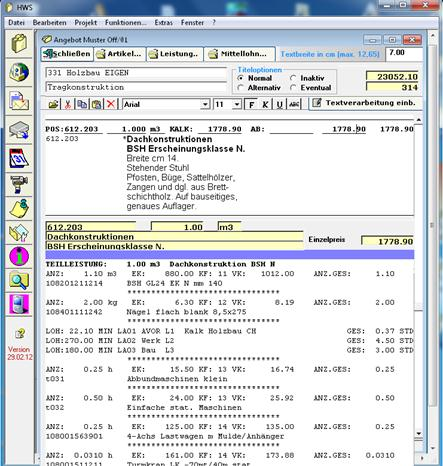Select the Inaktiv title option
Viewport: 443px width, 466px height.
click(307, 78)
